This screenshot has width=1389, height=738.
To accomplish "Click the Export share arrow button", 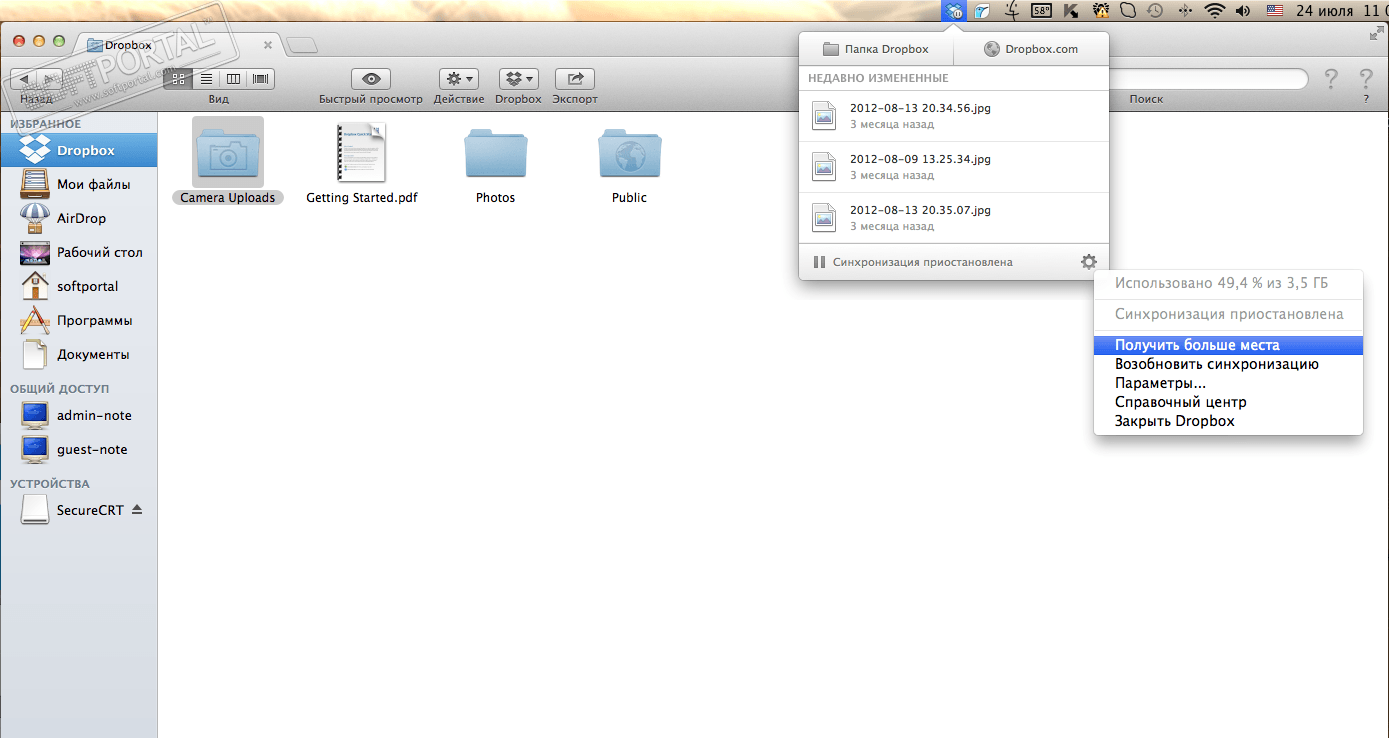I will point(575,79).
